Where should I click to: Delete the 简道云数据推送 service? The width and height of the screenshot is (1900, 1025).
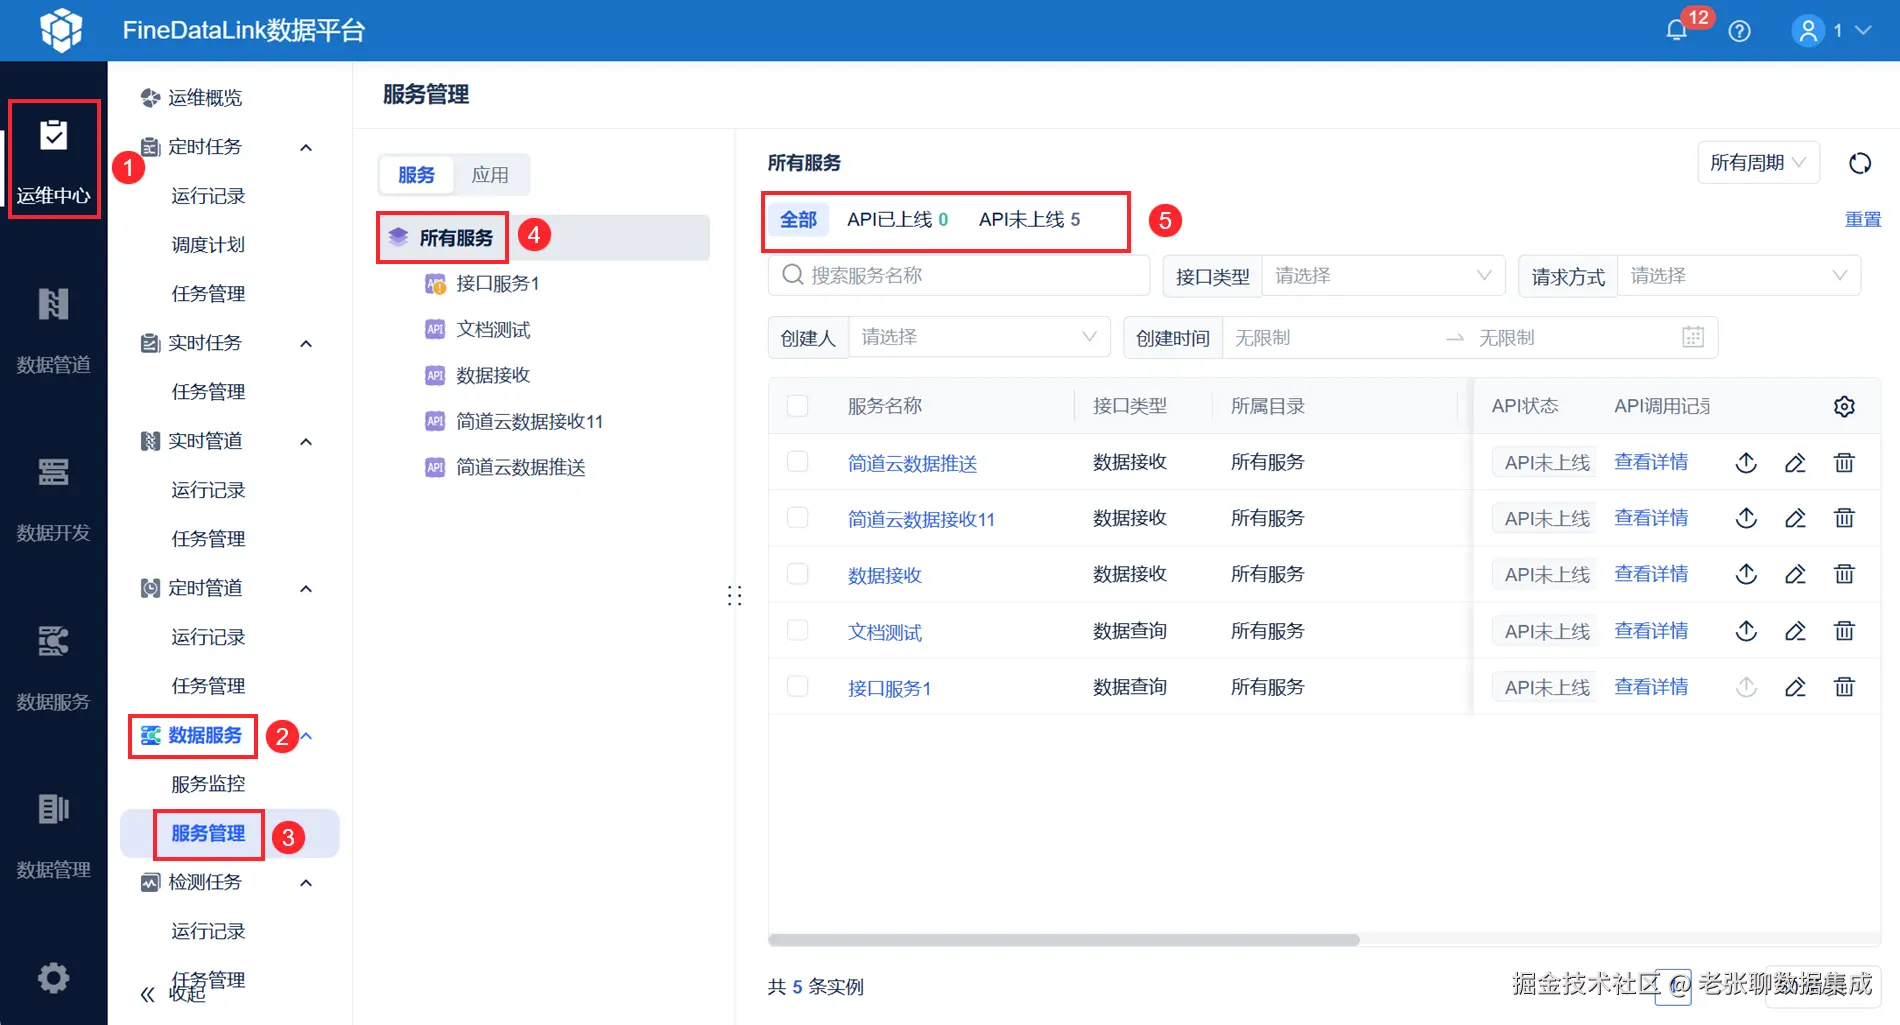[x=1844, y=462]
